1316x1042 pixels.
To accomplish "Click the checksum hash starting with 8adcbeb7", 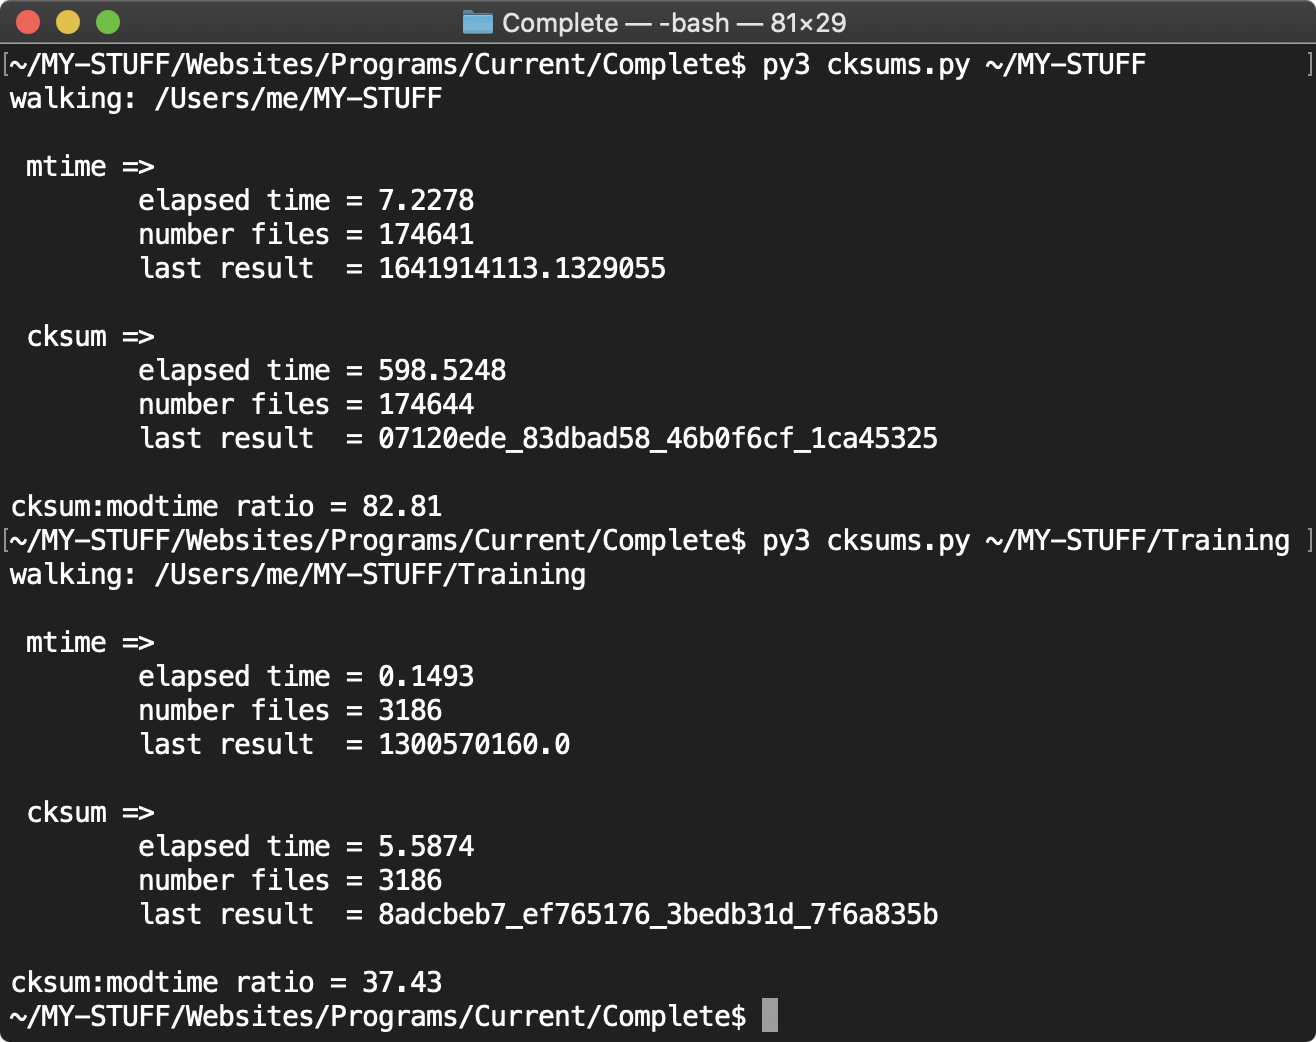I will pyautogui.click(x=657, y=914).
